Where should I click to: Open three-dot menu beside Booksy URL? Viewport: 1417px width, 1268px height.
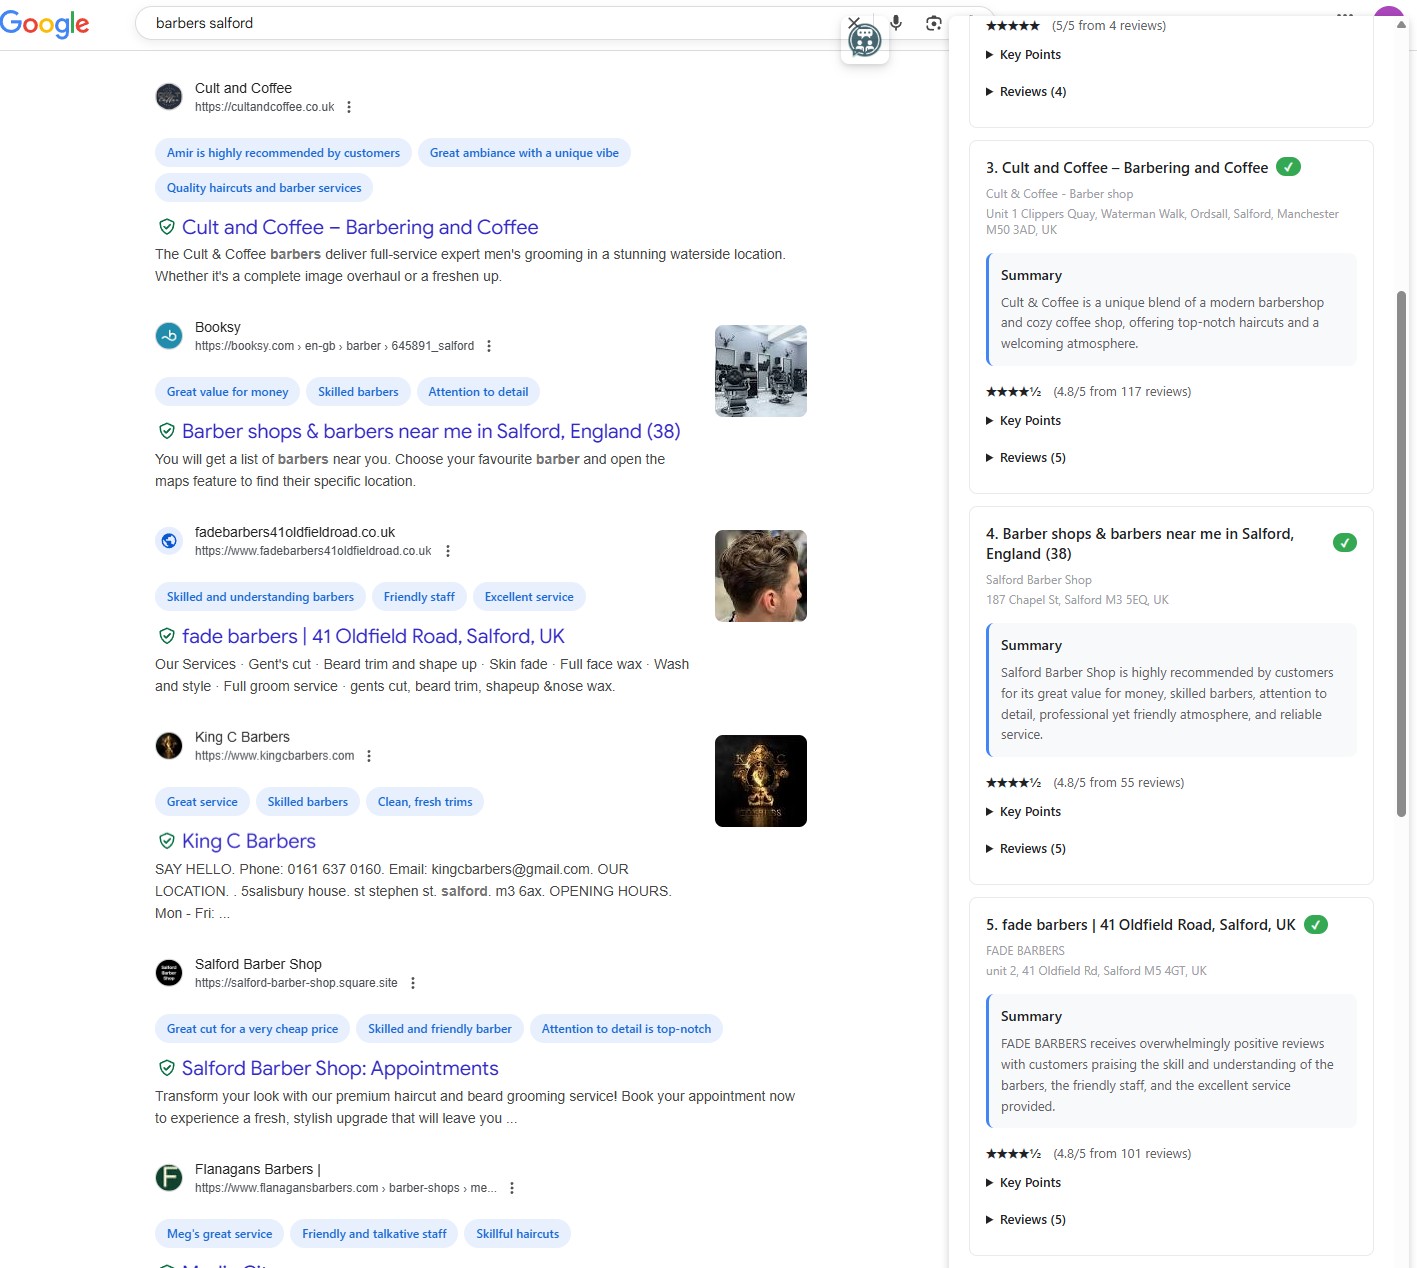pos(489,346)
